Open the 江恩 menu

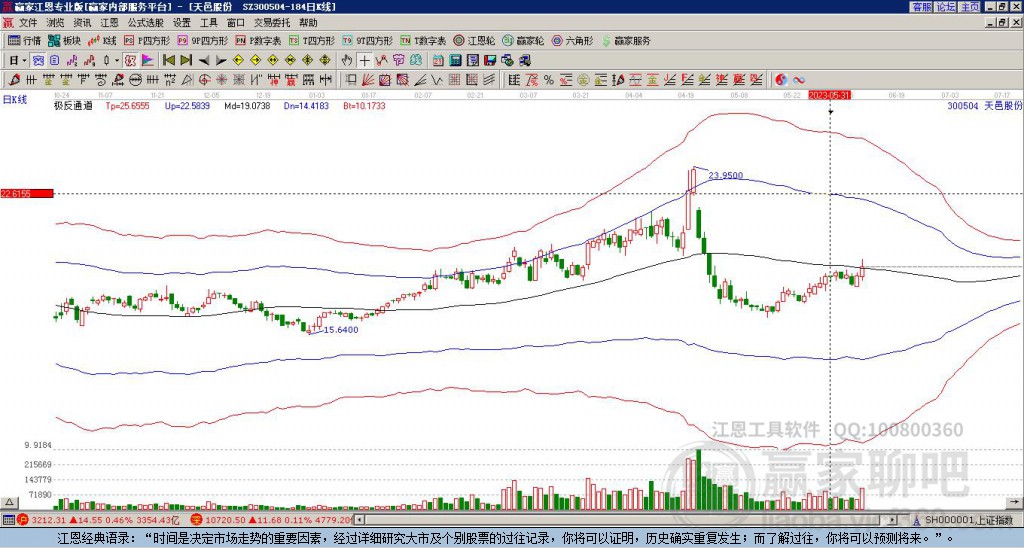tap(110, 23)
